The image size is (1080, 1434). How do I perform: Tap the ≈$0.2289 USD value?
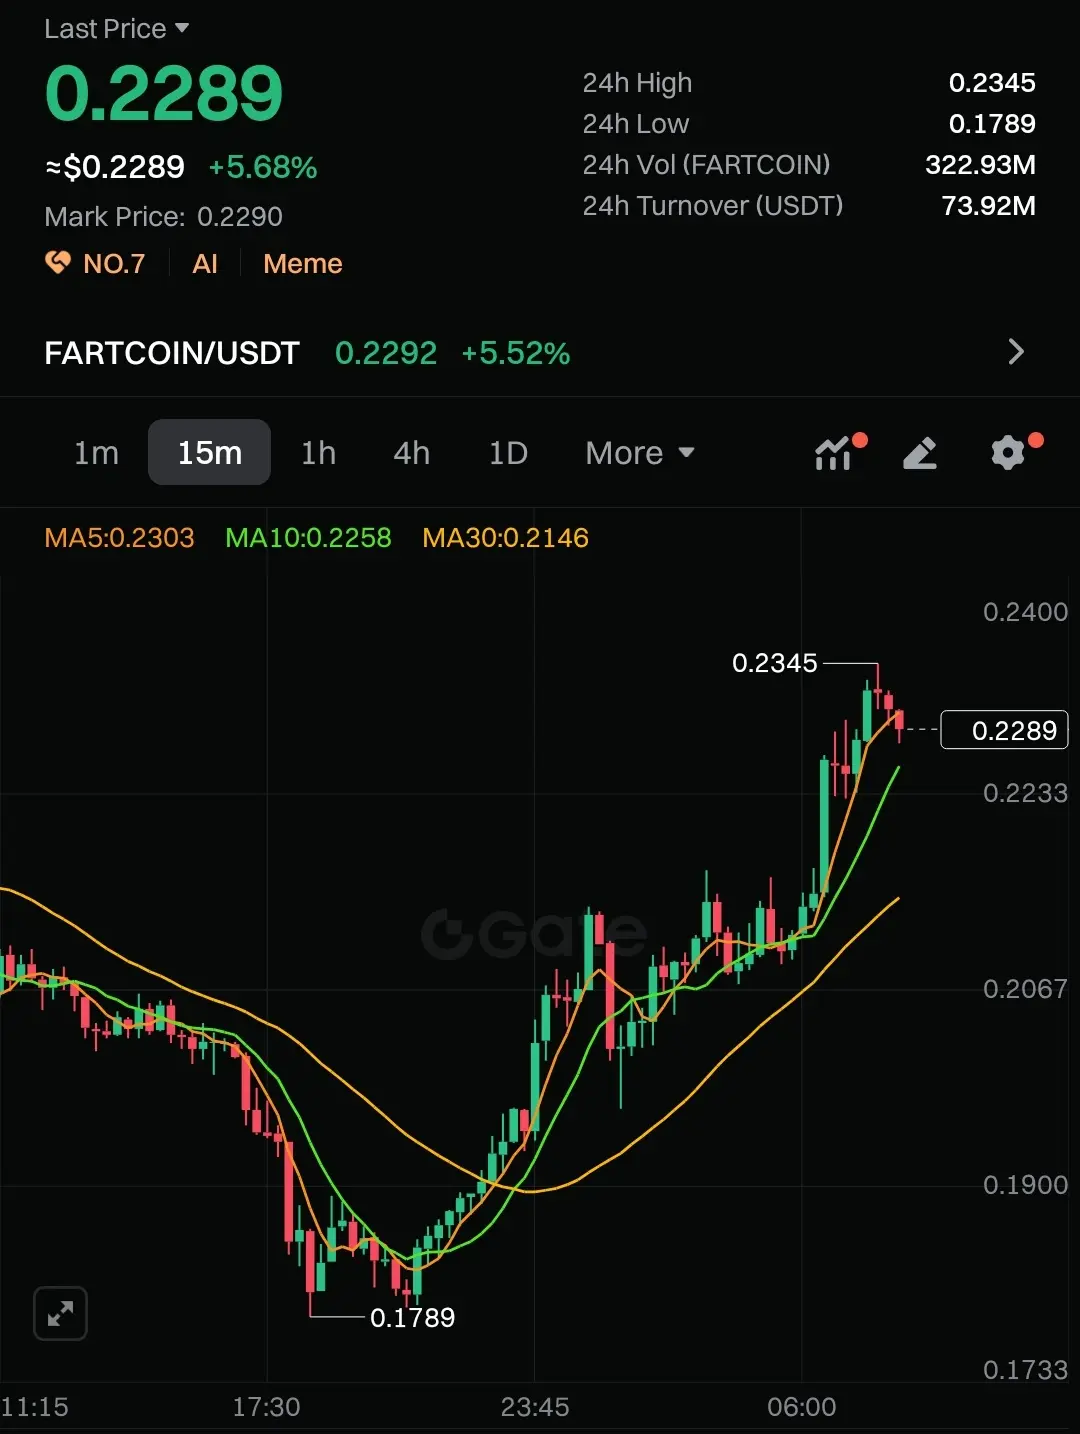pyautogui.click(x=115, y=167)
